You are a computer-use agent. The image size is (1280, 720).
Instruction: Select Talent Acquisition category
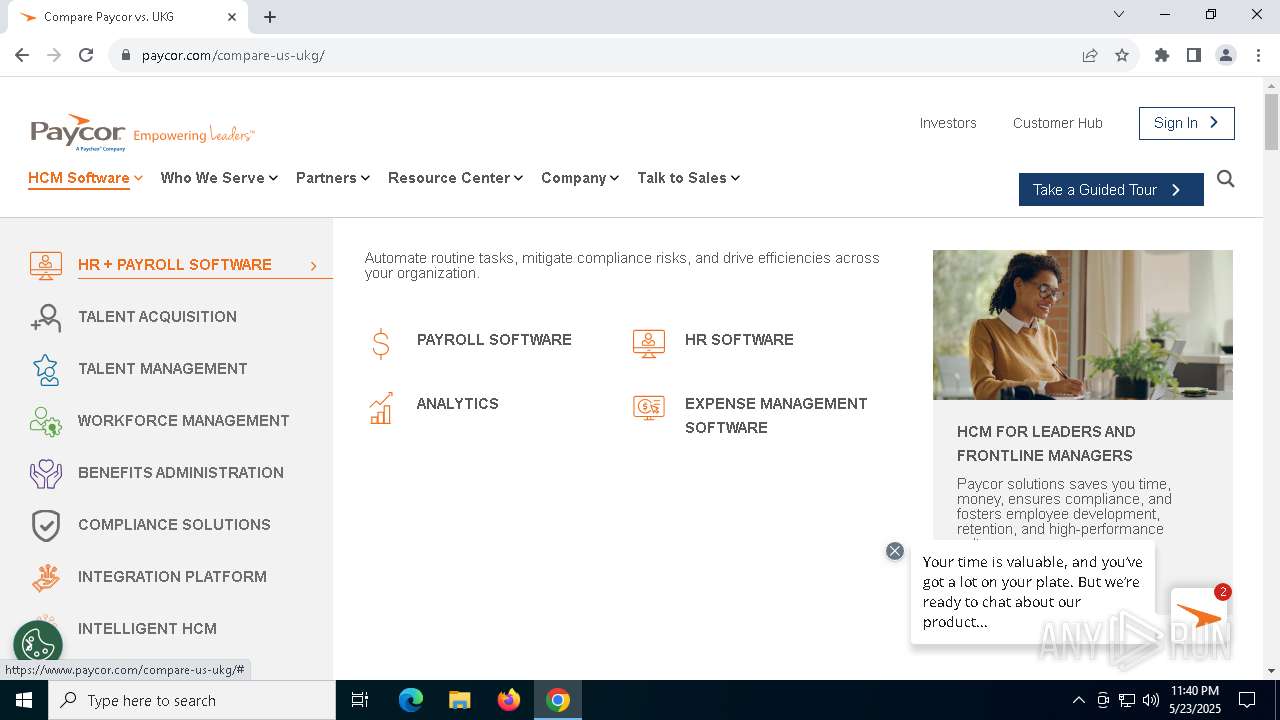157,317
